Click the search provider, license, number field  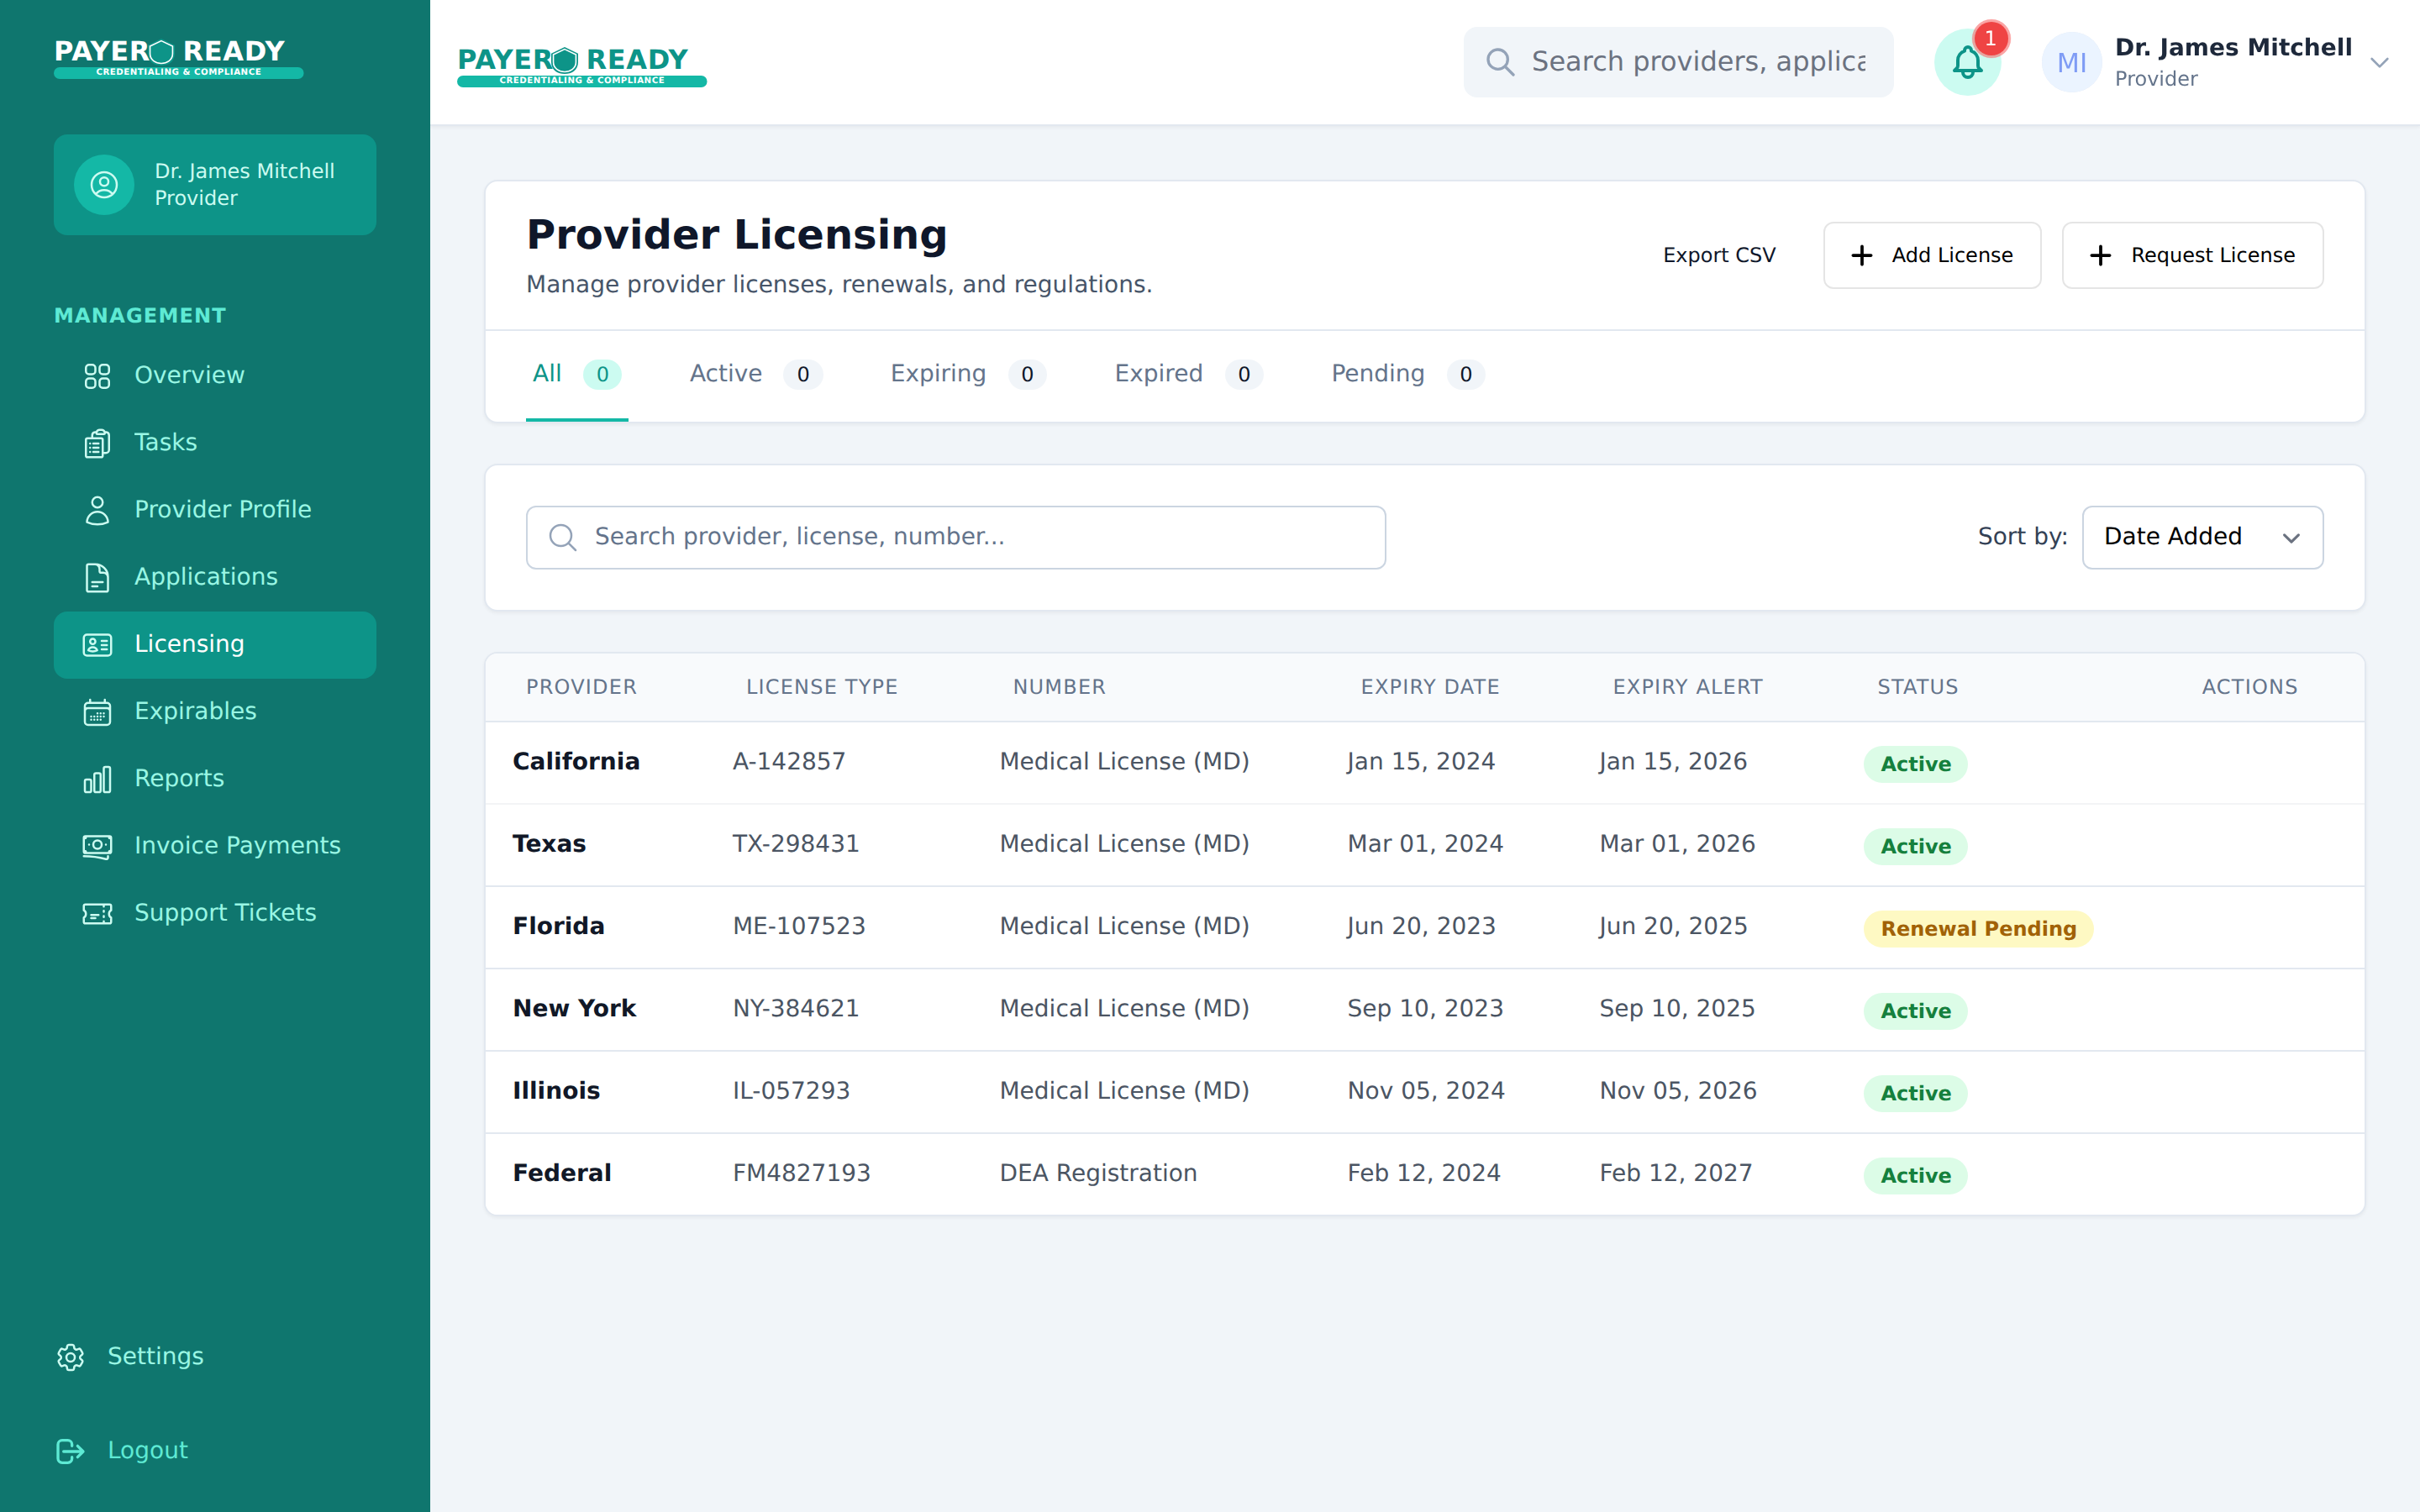(955, 537)
